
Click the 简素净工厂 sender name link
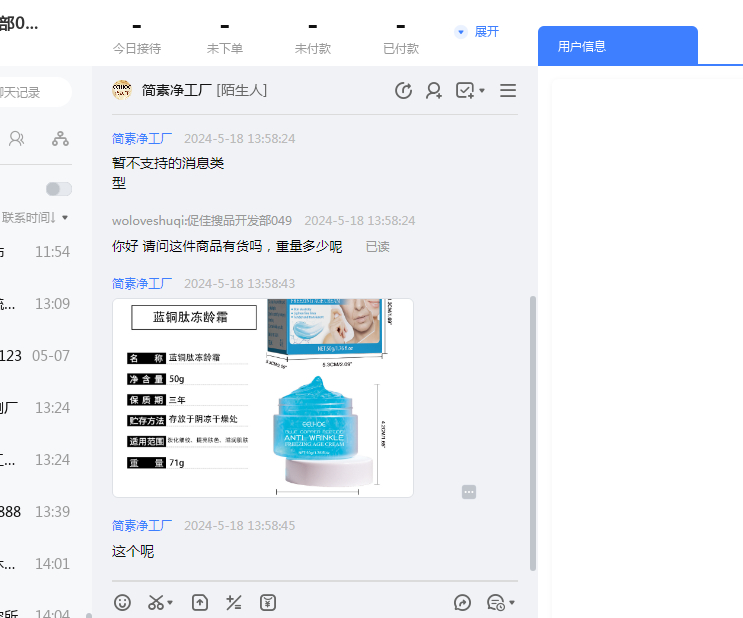142,139
